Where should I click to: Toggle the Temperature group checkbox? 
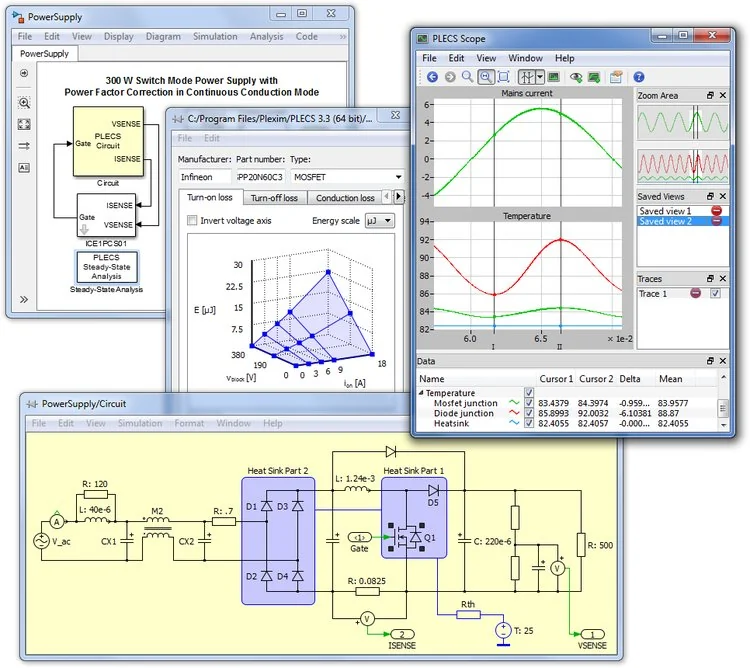point(529,393)
